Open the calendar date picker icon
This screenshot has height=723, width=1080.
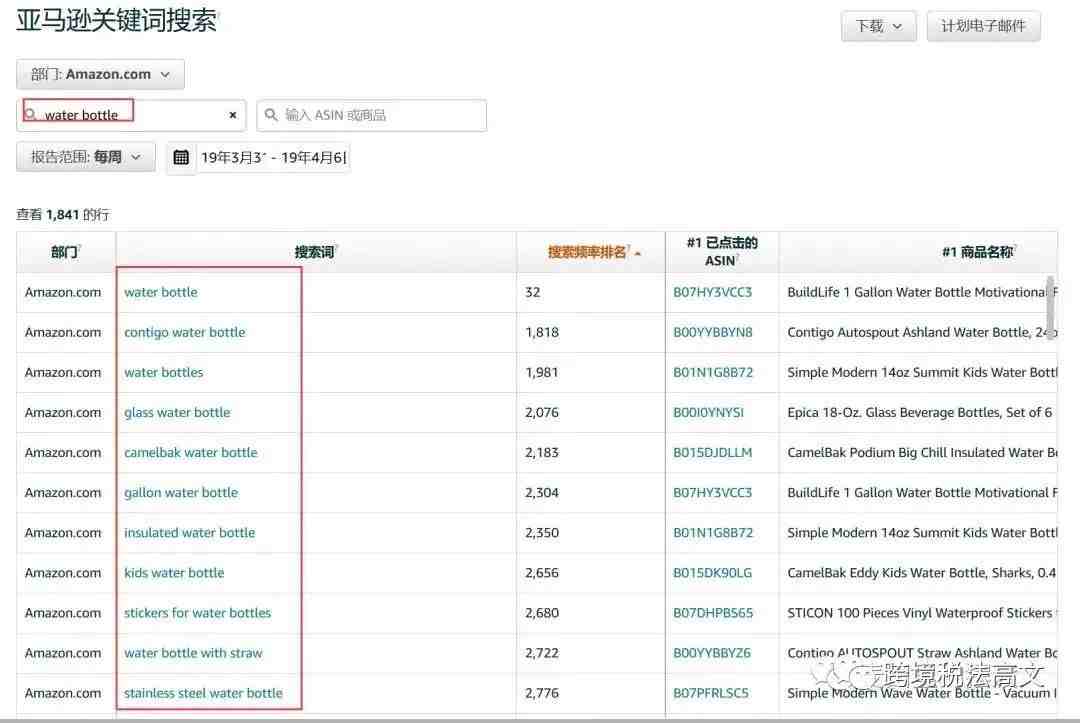coord(180,158)
